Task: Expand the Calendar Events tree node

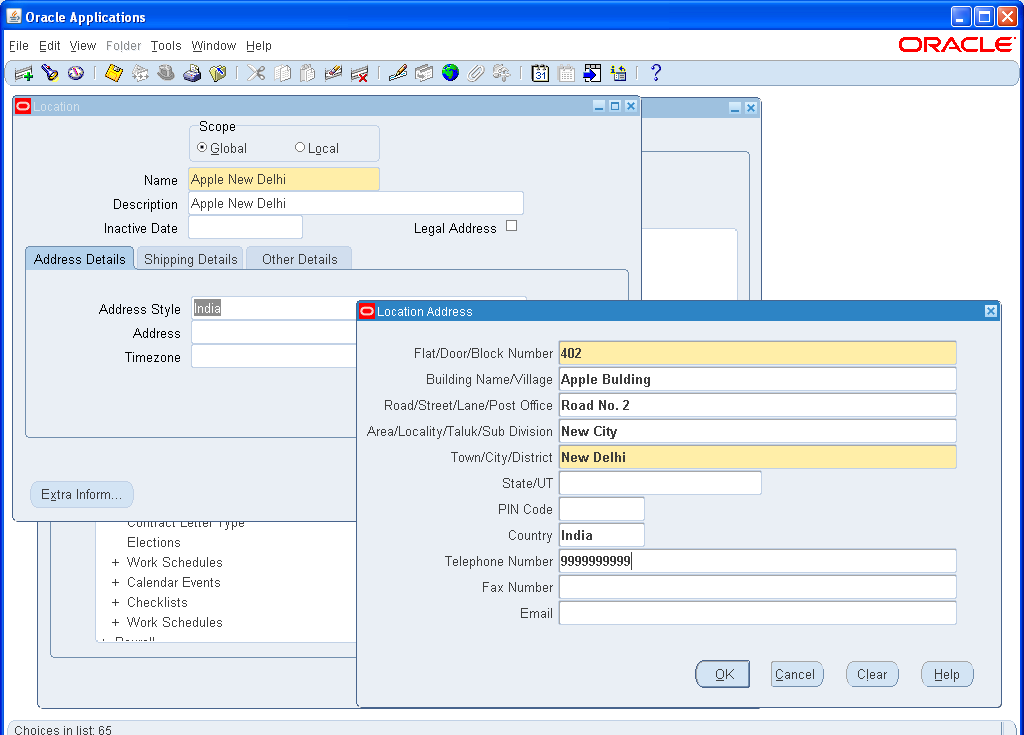Action: 113,582
